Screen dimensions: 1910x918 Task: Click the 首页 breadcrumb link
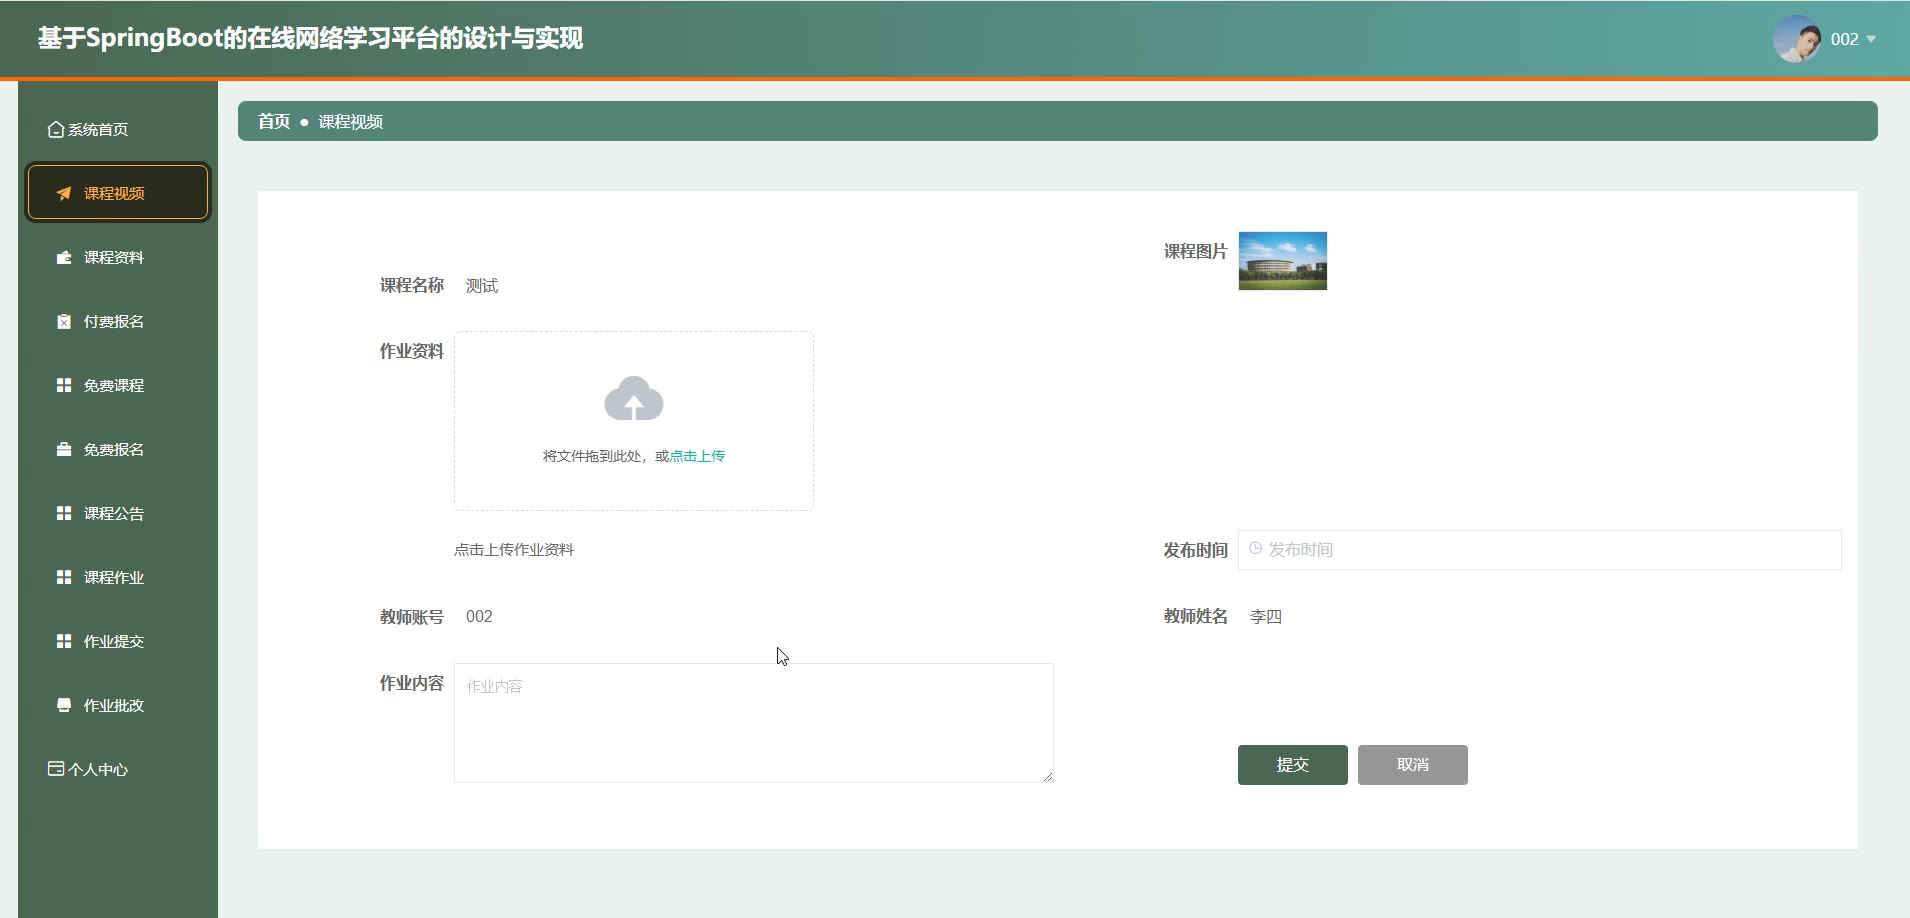point(274,122)
